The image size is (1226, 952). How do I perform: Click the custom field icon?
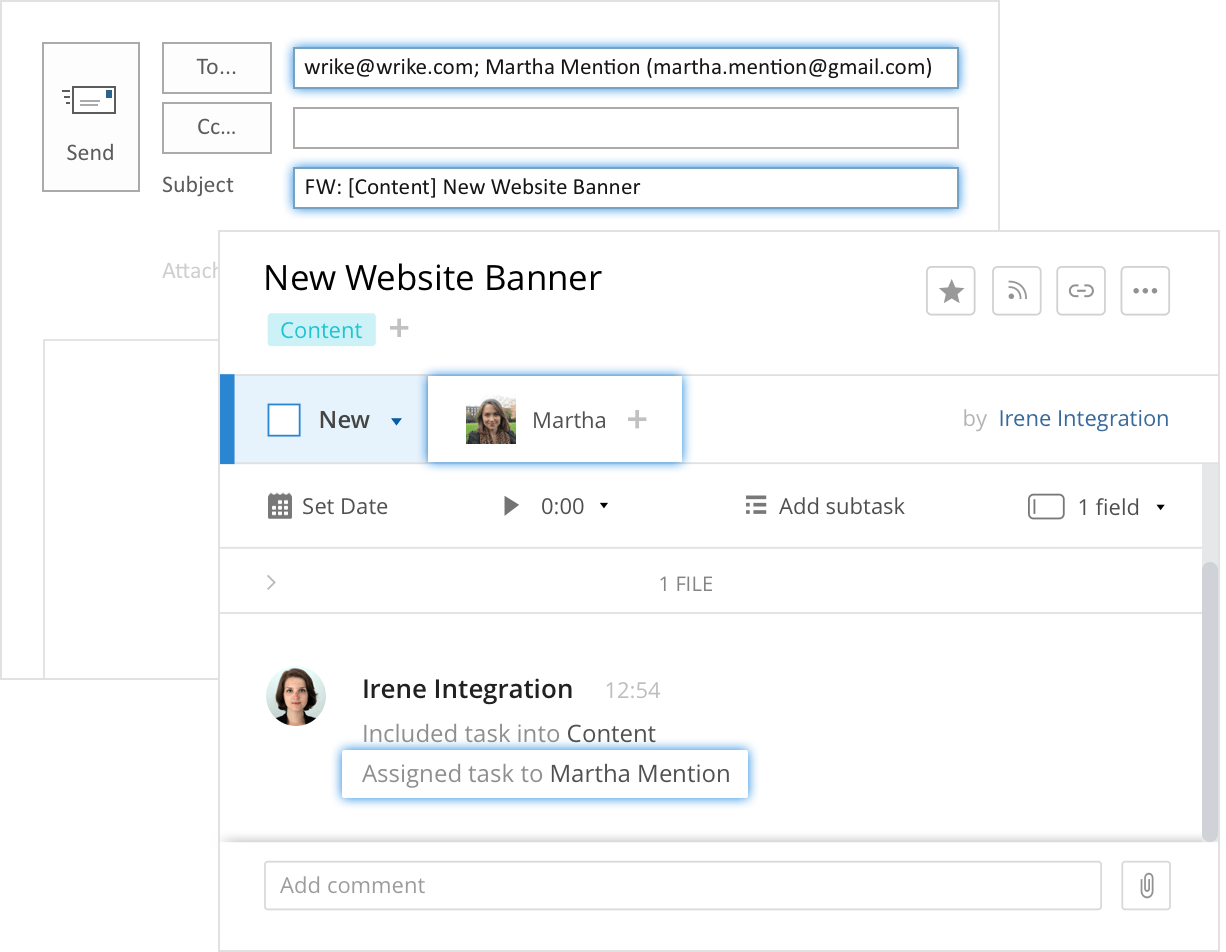tap(1046, 507)
